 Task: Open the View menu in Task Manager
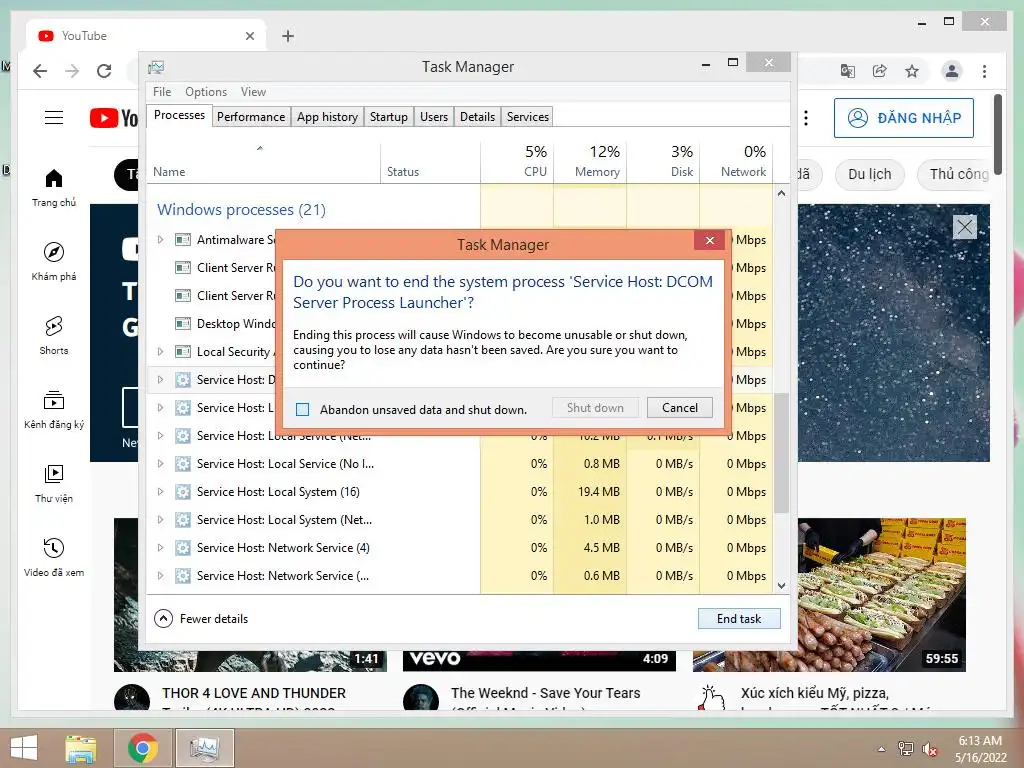253,92
